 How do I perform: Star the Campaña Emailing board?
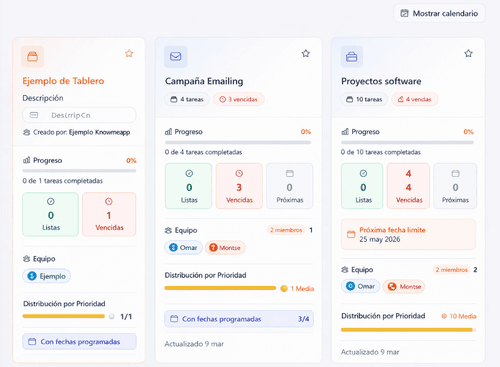coord(306,53)
